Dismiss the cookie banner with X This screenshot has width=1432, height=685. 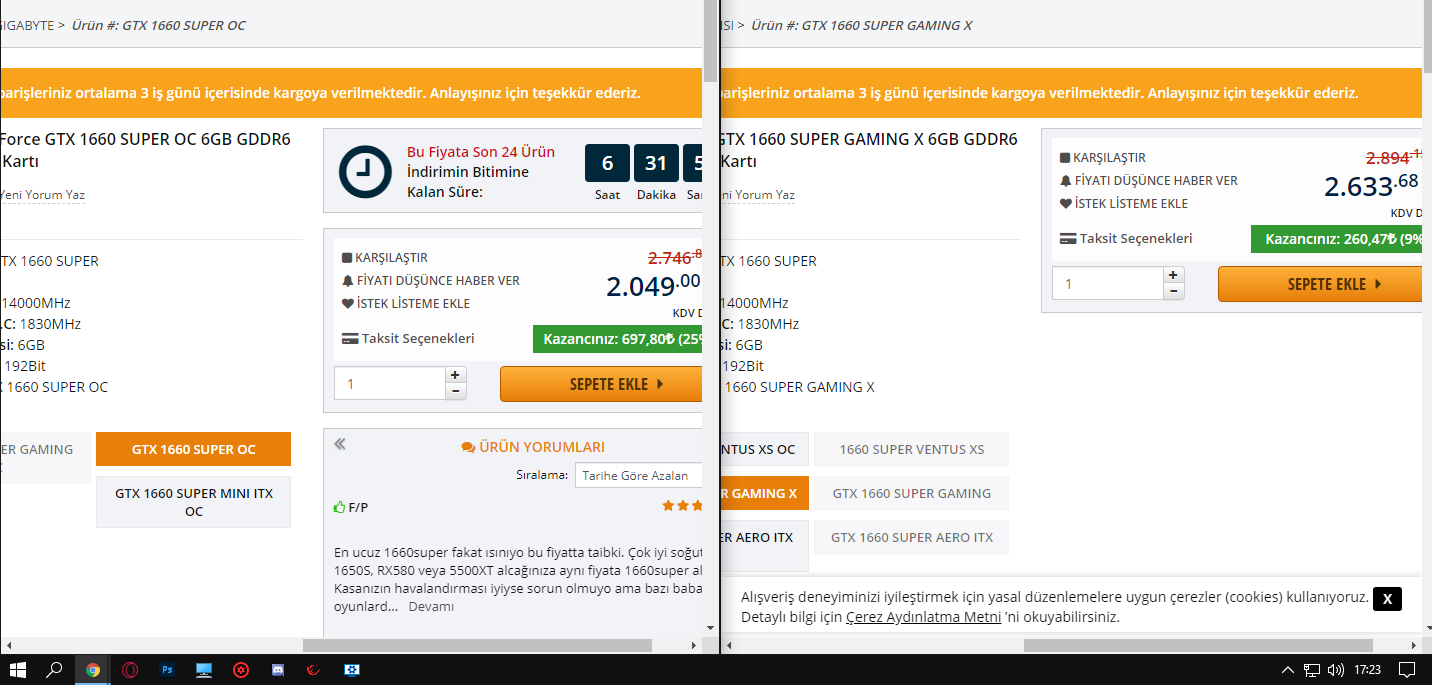(x=1387, y=599)
